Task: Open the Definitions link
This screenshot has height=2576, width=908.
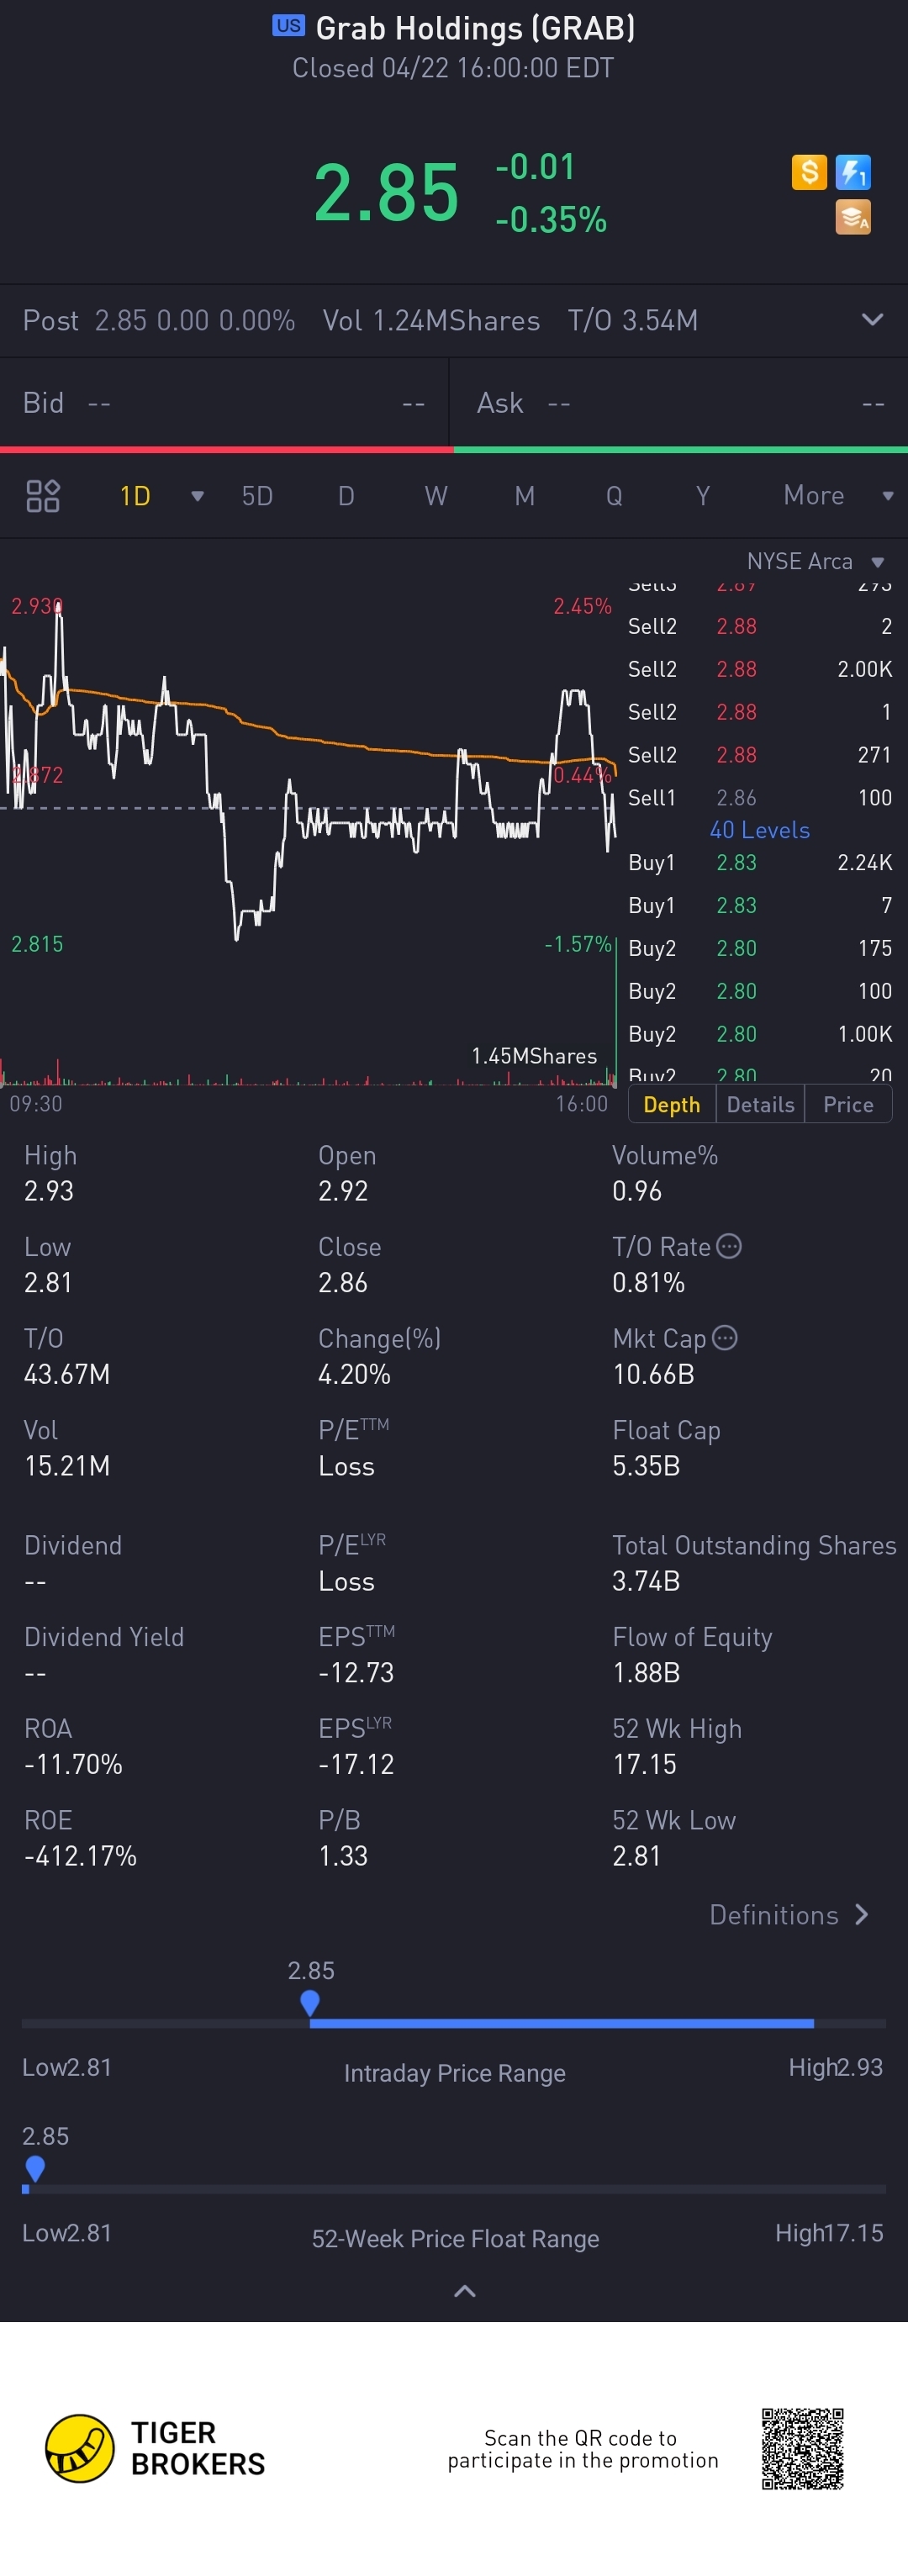Action: [x=789, y=1915]
